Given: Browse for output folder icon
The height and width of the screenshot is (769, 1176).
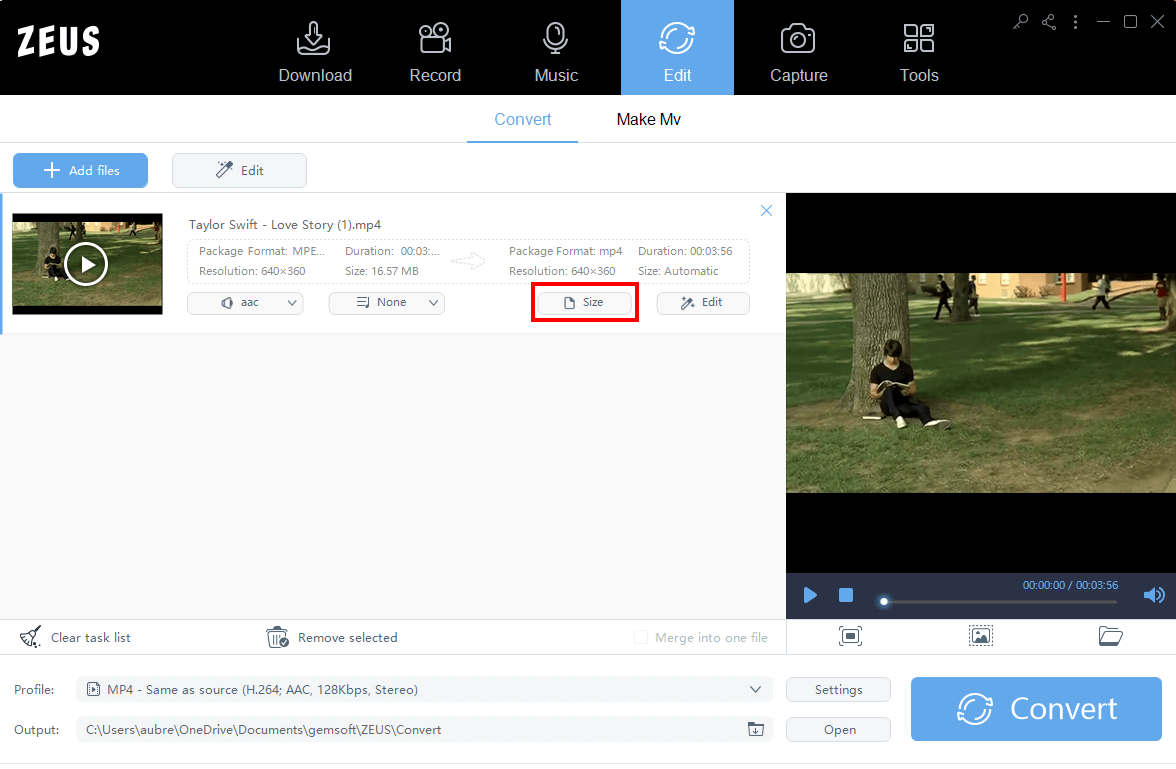Looking at the screenshot, I should 756,729.
